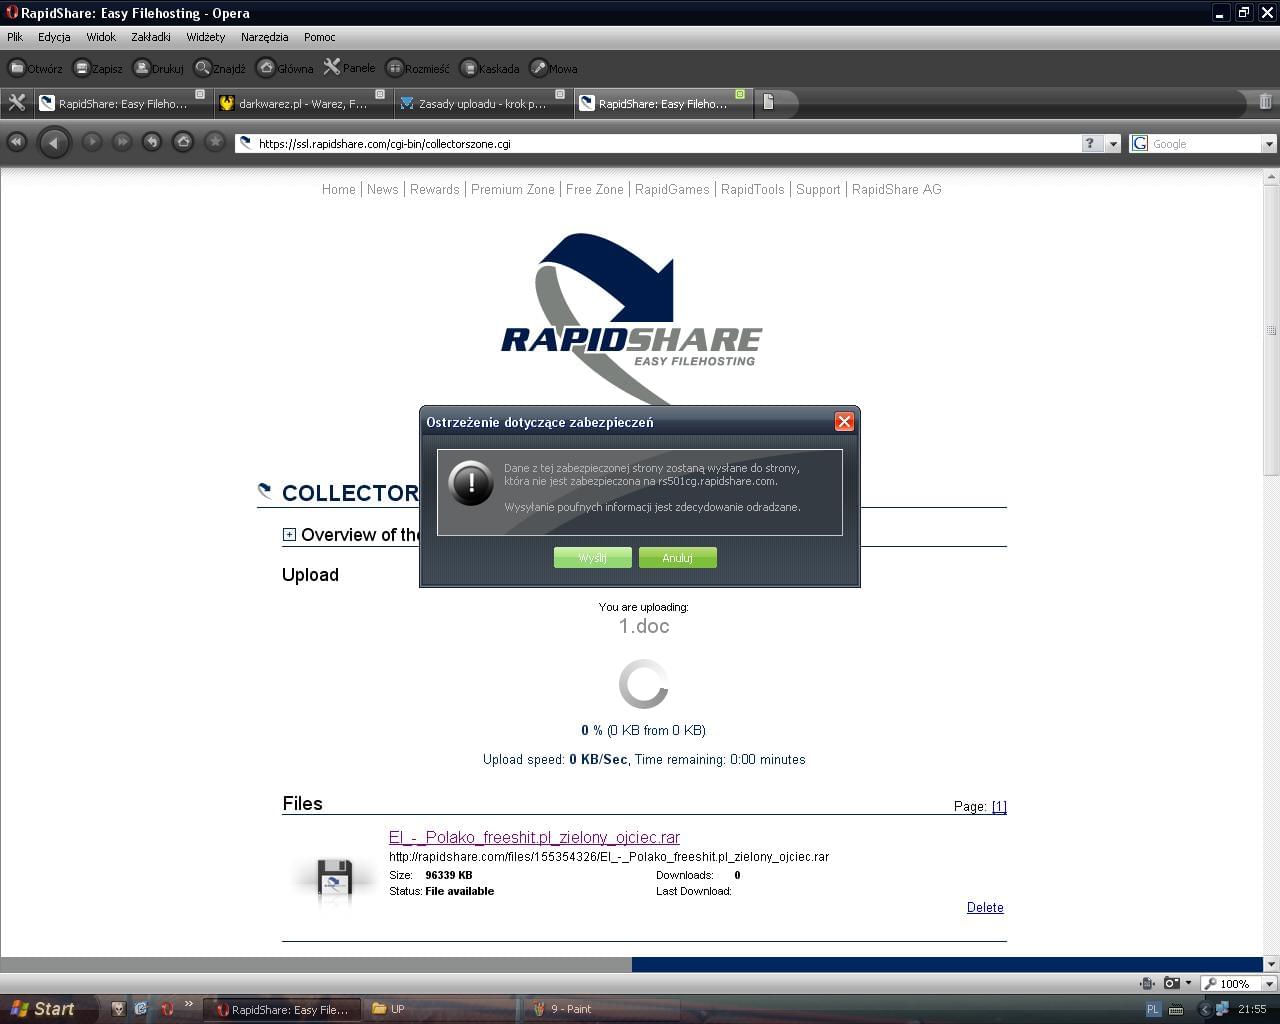Close the security warning dialog
Viewport: 1280px width, 1024px height.
click(844, 422)
